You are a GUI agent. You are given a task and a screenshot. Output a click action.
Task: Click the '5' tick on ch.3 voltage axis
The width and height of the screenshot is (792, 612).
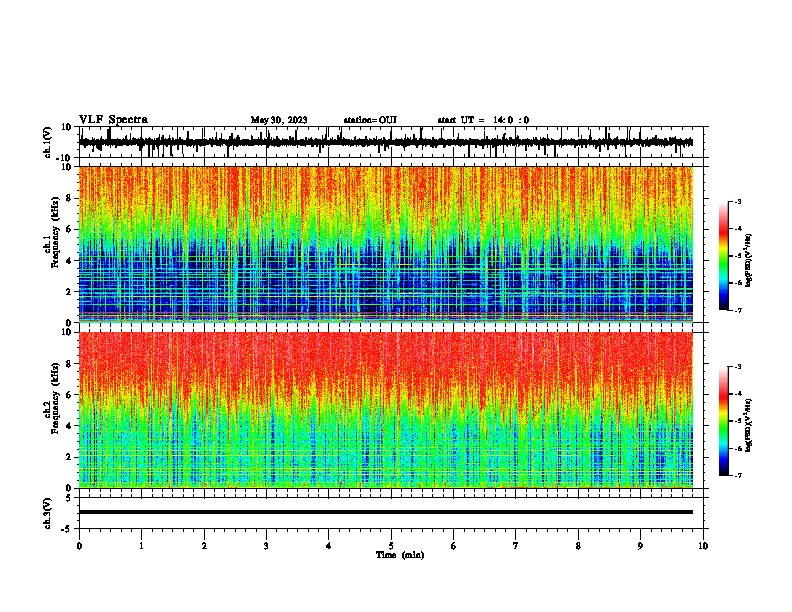(x=69, y=497)
